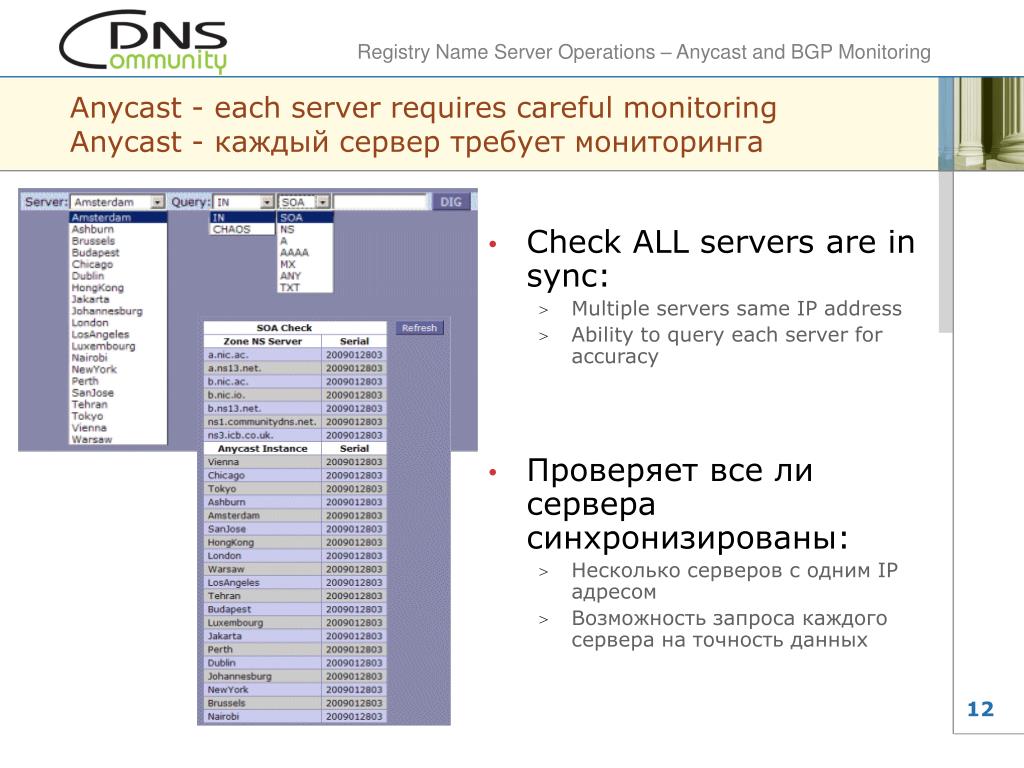This screenshot has height=768, width=1024.
Task: Open the Server dropdown showing Amsterdam
Action: pos(118,202)
